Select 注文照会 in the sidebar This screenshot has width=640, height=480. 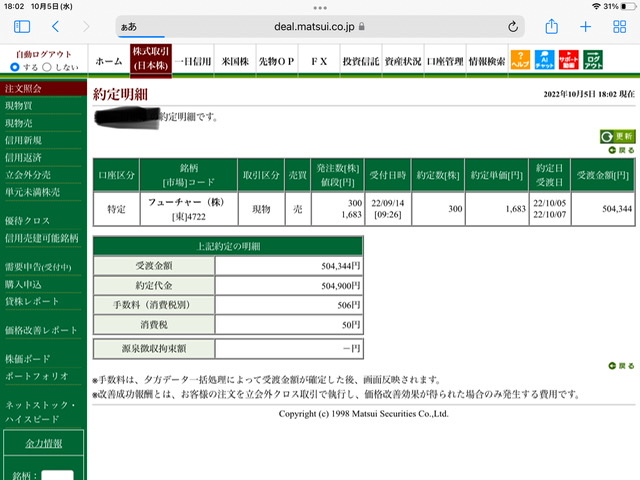pos(43,88)
